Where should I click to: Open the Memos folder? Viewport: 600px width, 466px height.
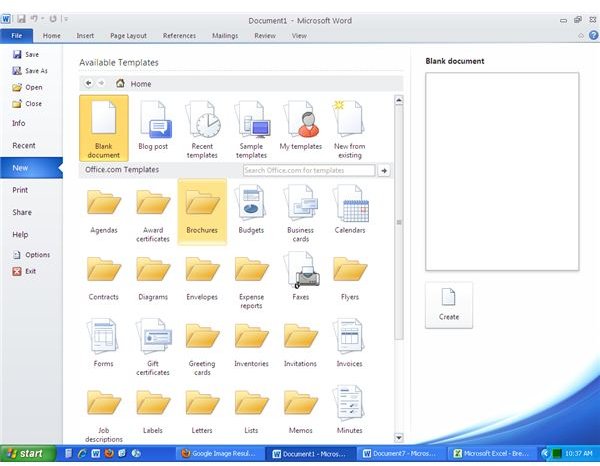[x=300, y=411]
